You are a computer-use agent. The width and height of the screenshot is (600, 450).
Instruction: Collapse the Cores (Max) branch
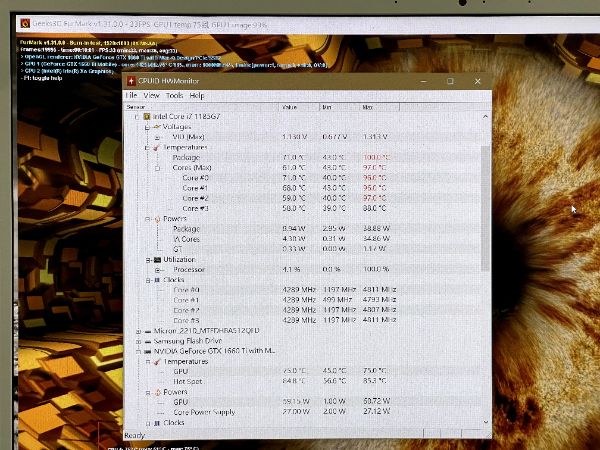click(x=157, y=168)
